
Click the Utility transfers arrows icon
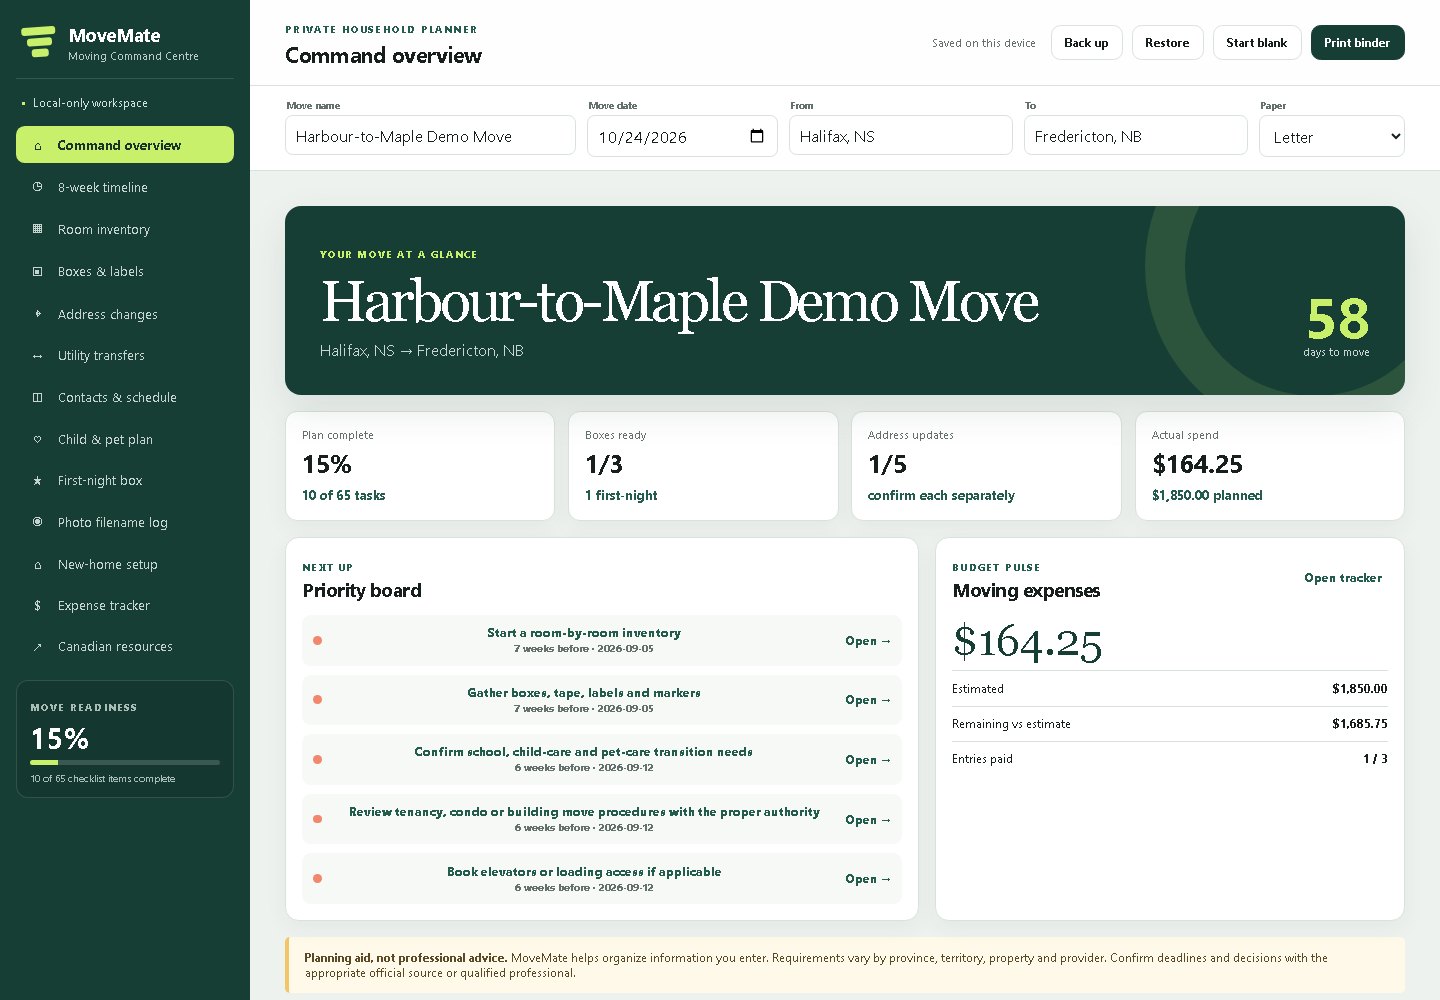[x=38, y=356]
